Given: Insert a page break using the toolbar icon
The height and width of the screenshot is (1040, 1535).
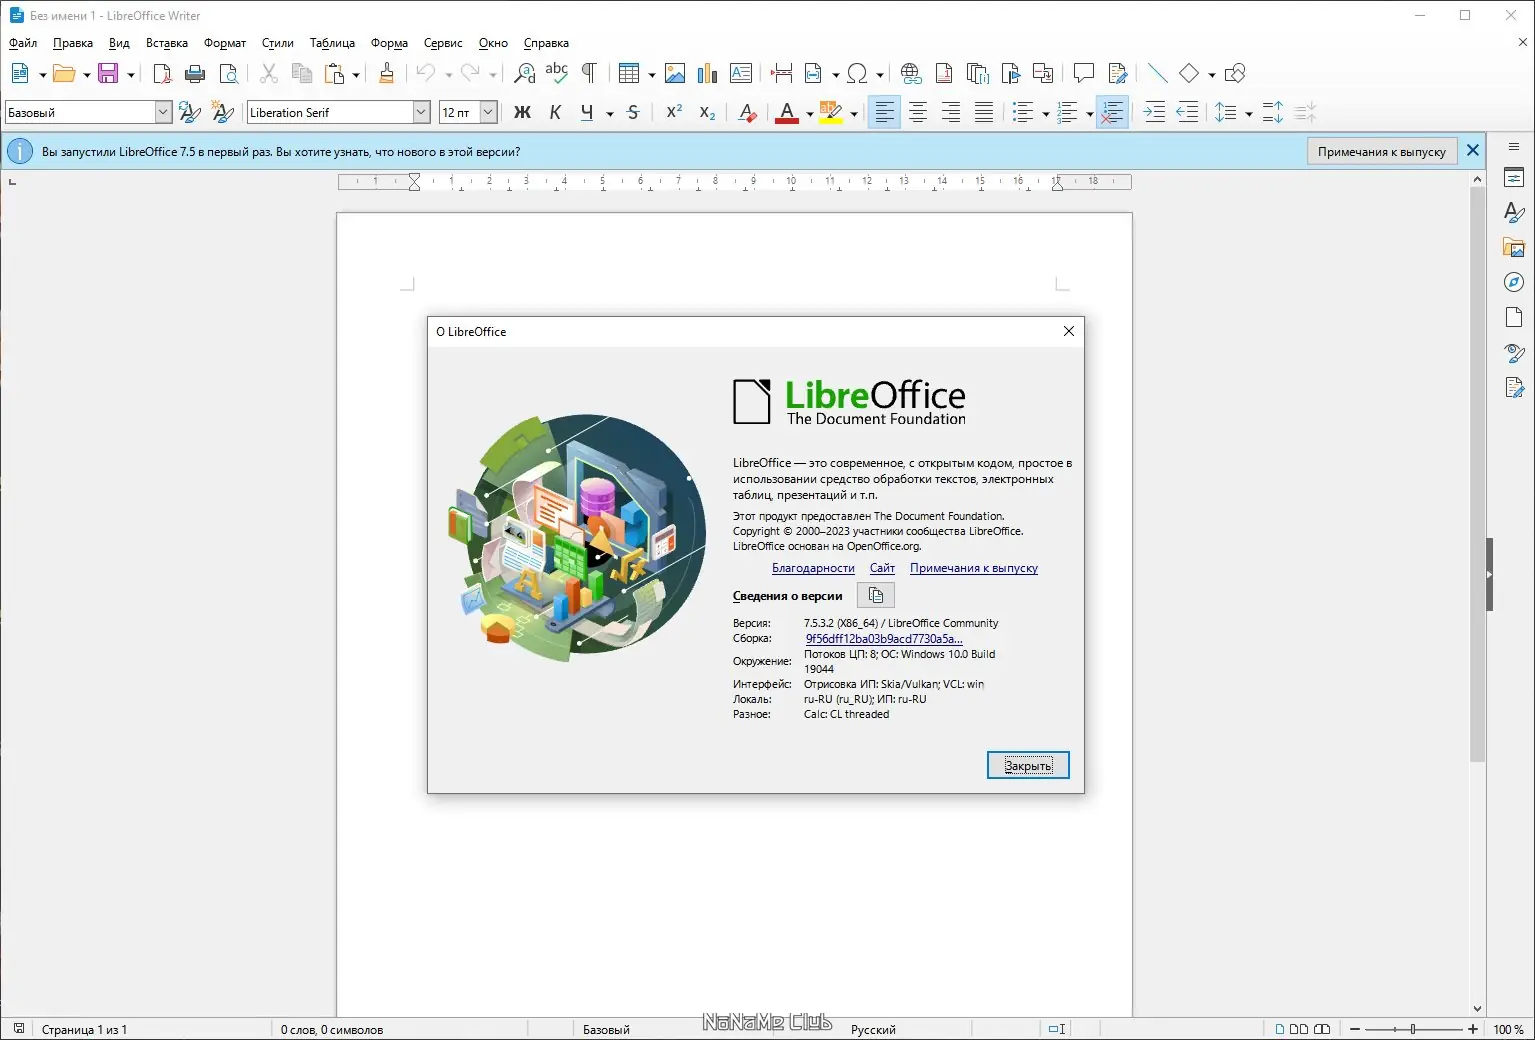Looking at the screenshot, I should [782, 73].
